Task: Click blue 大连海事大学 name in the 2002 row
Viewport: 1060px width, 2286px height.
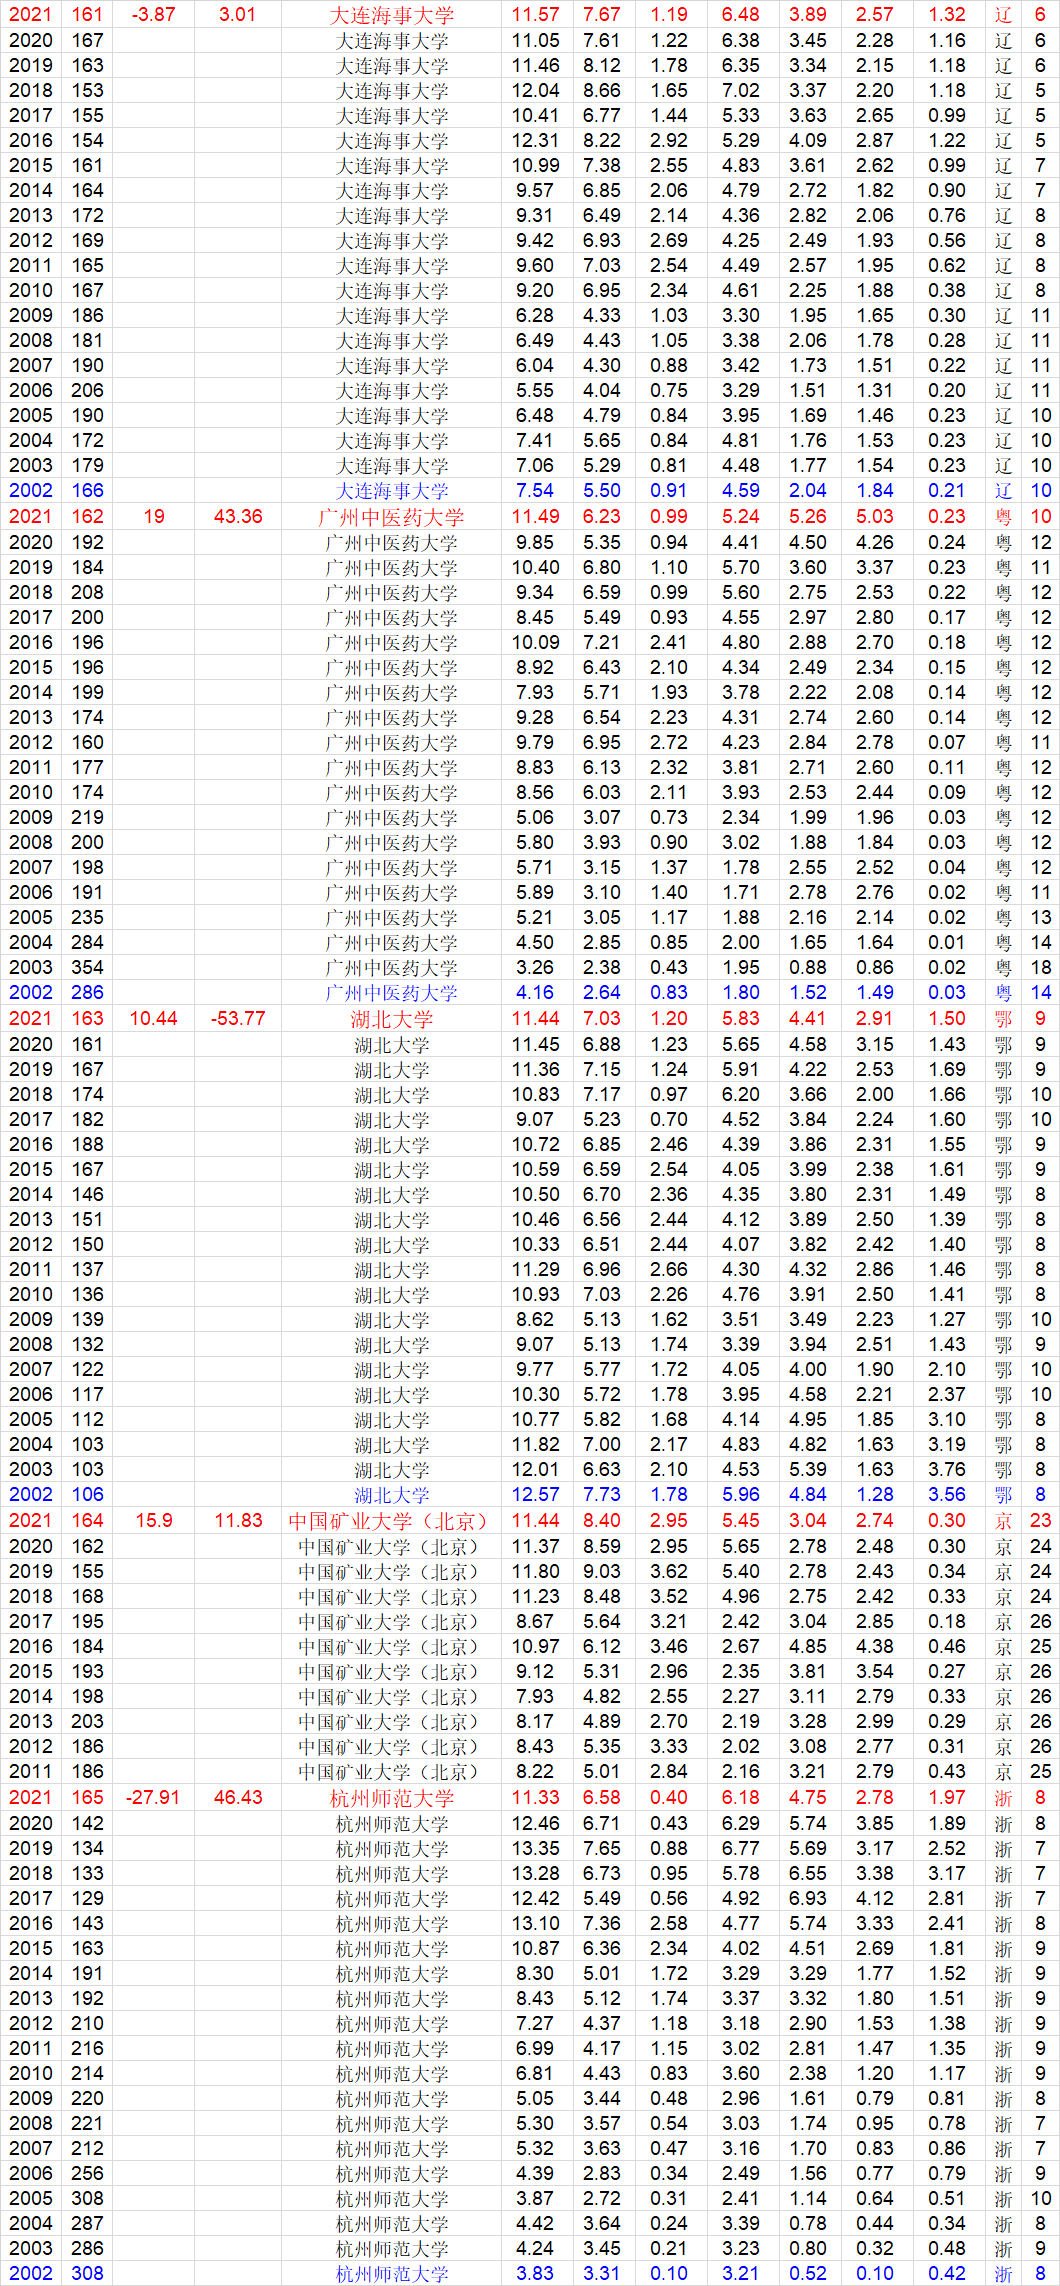Action: tap(391, 491)
